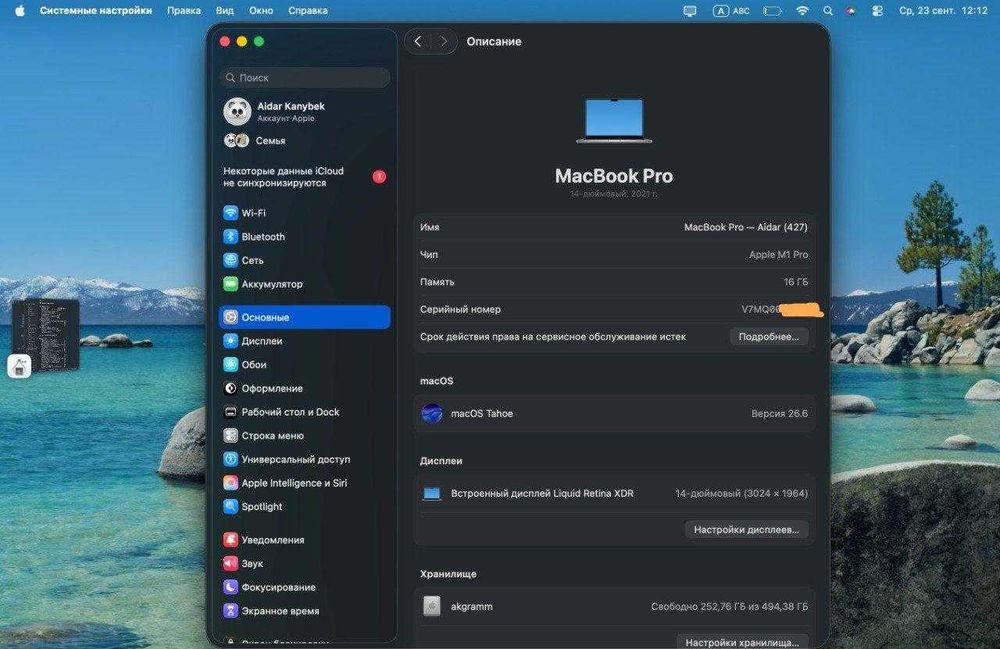Open Рабочий стол и Dock settings

pos(281,412)
